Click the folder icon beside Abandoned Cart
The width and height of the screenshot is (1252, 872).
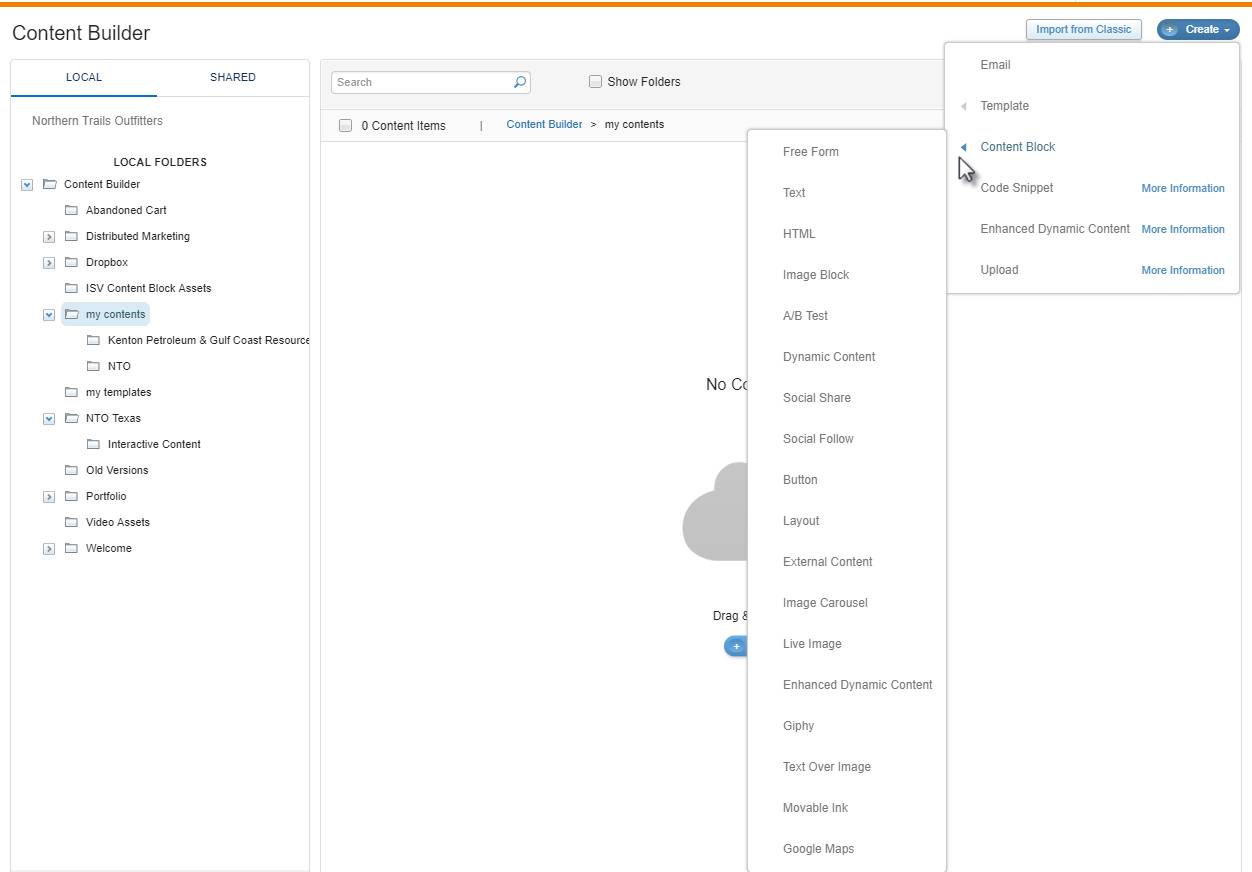coord(71,210)
